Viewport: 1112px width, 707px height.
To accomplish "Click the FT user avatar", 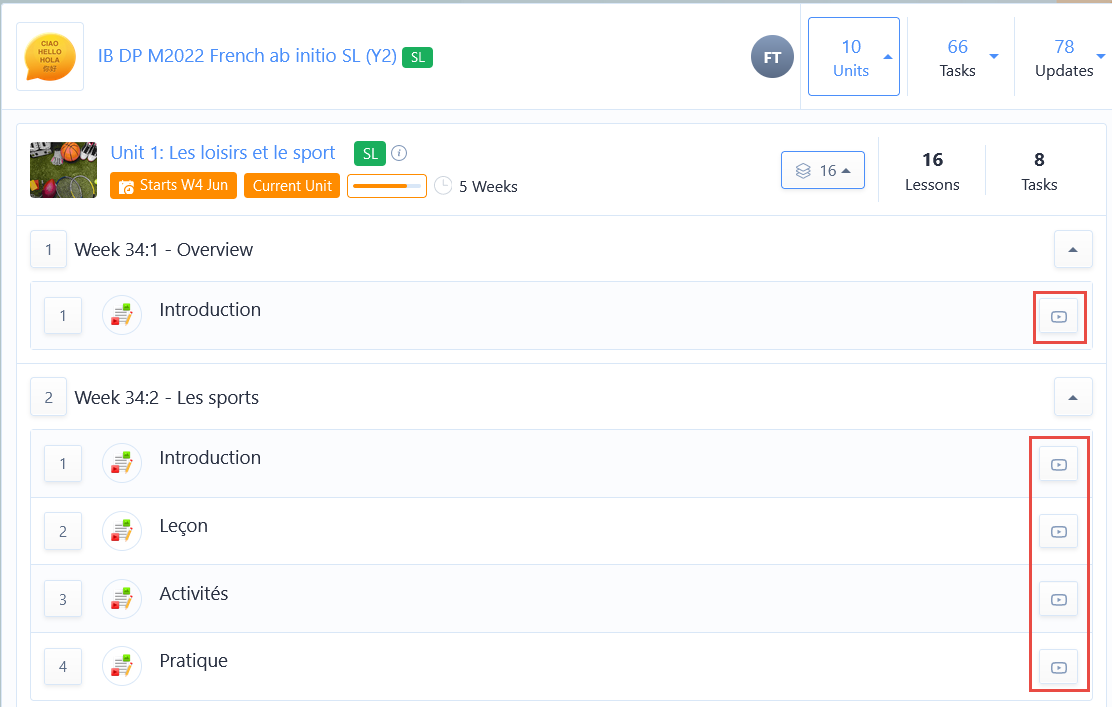I will tap(772, 57).
